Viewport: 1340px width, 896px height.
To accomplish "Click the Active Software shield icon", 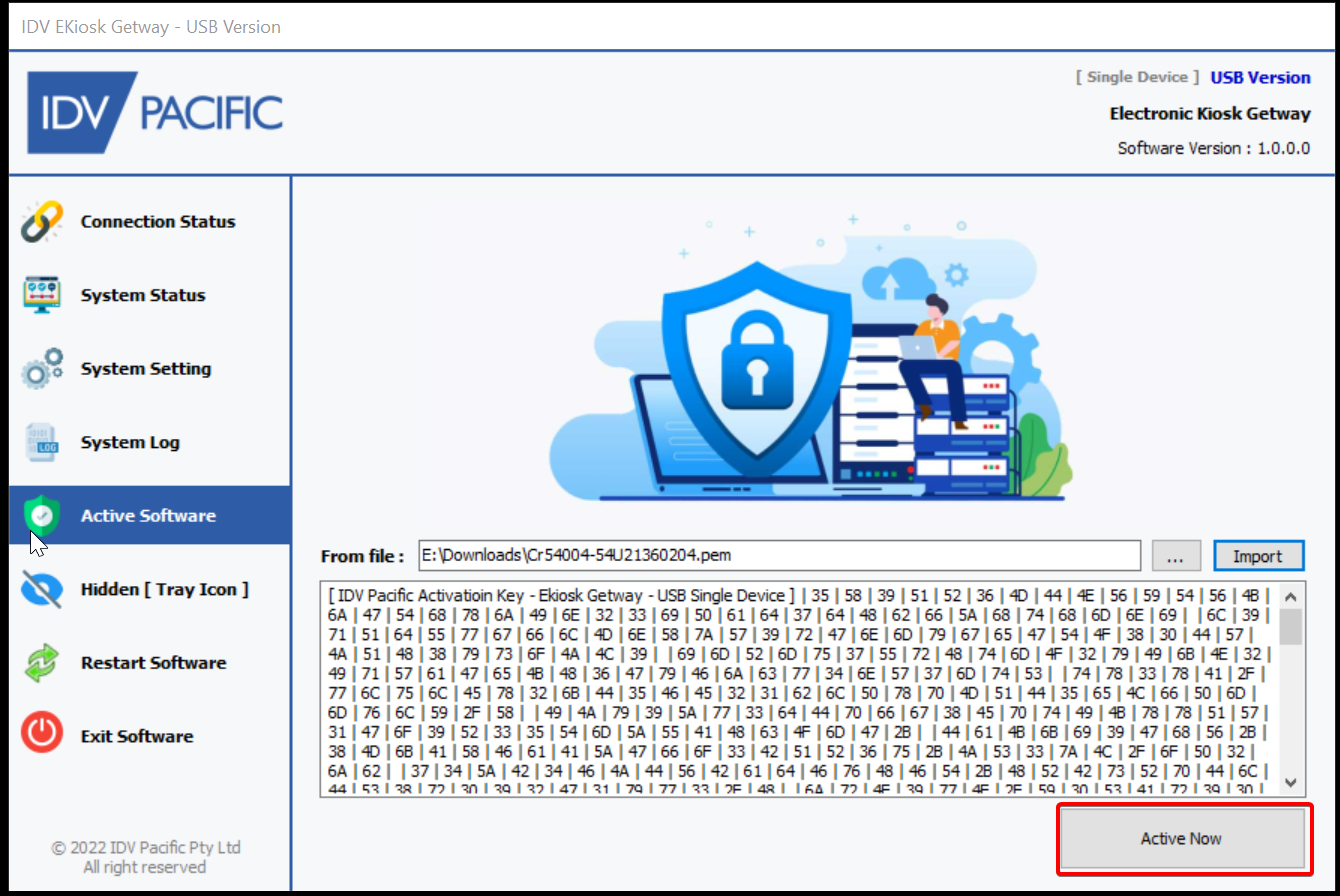I will click(x=42, y=515).
